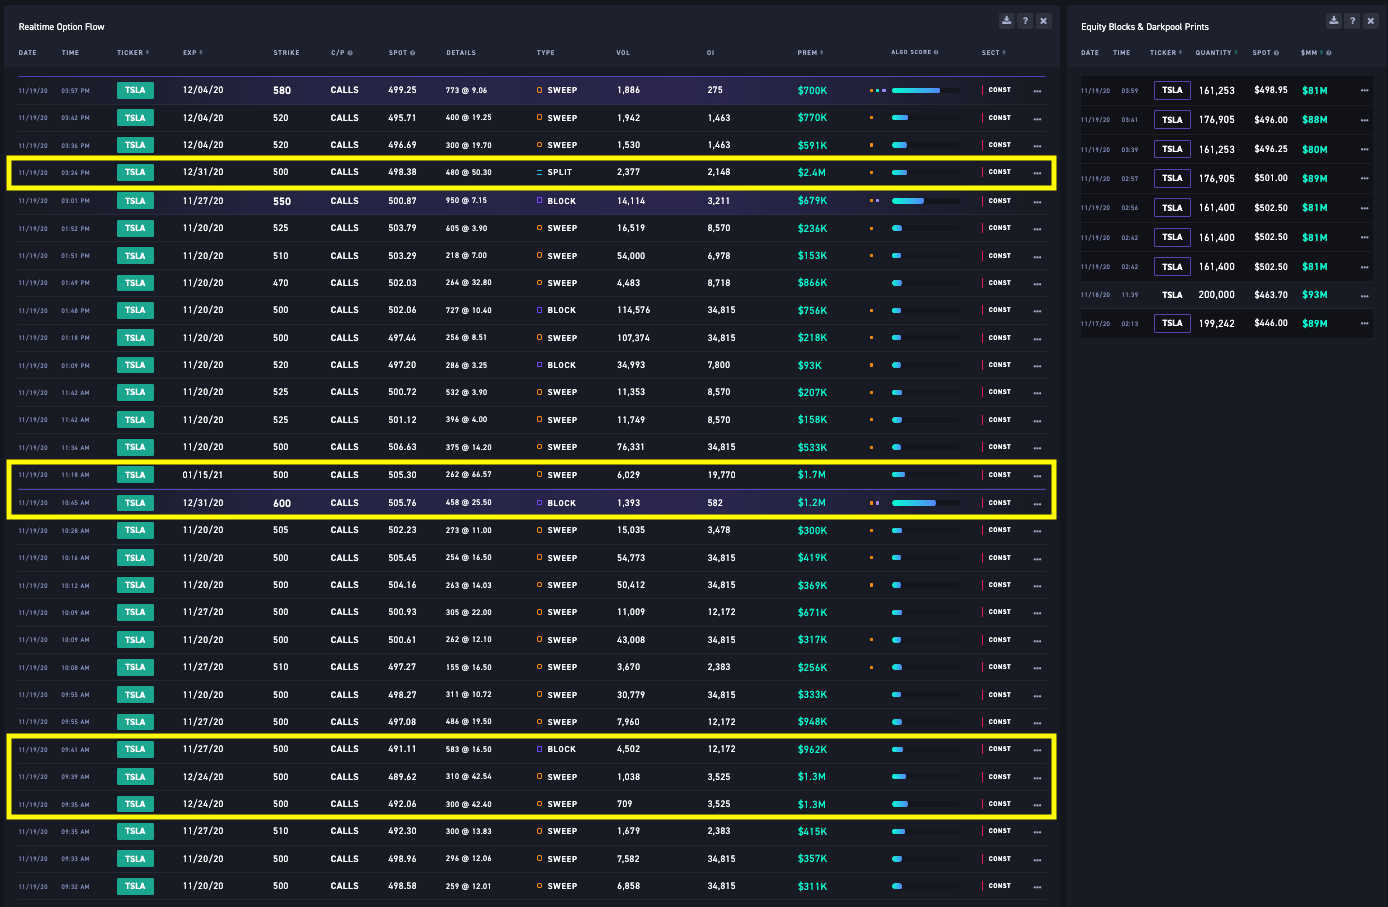Click the 19,770 open interest value

pos(721,475)
